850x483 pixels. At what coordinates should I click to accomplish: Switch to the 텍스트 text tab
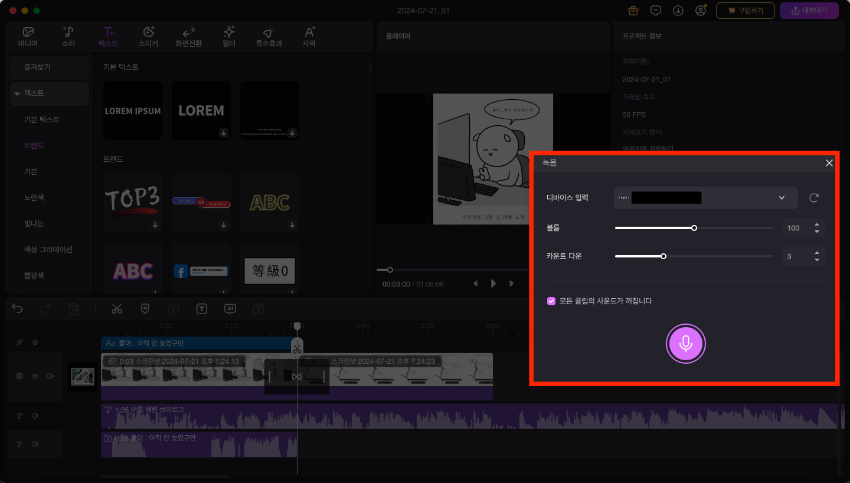[x=108, y=37]
